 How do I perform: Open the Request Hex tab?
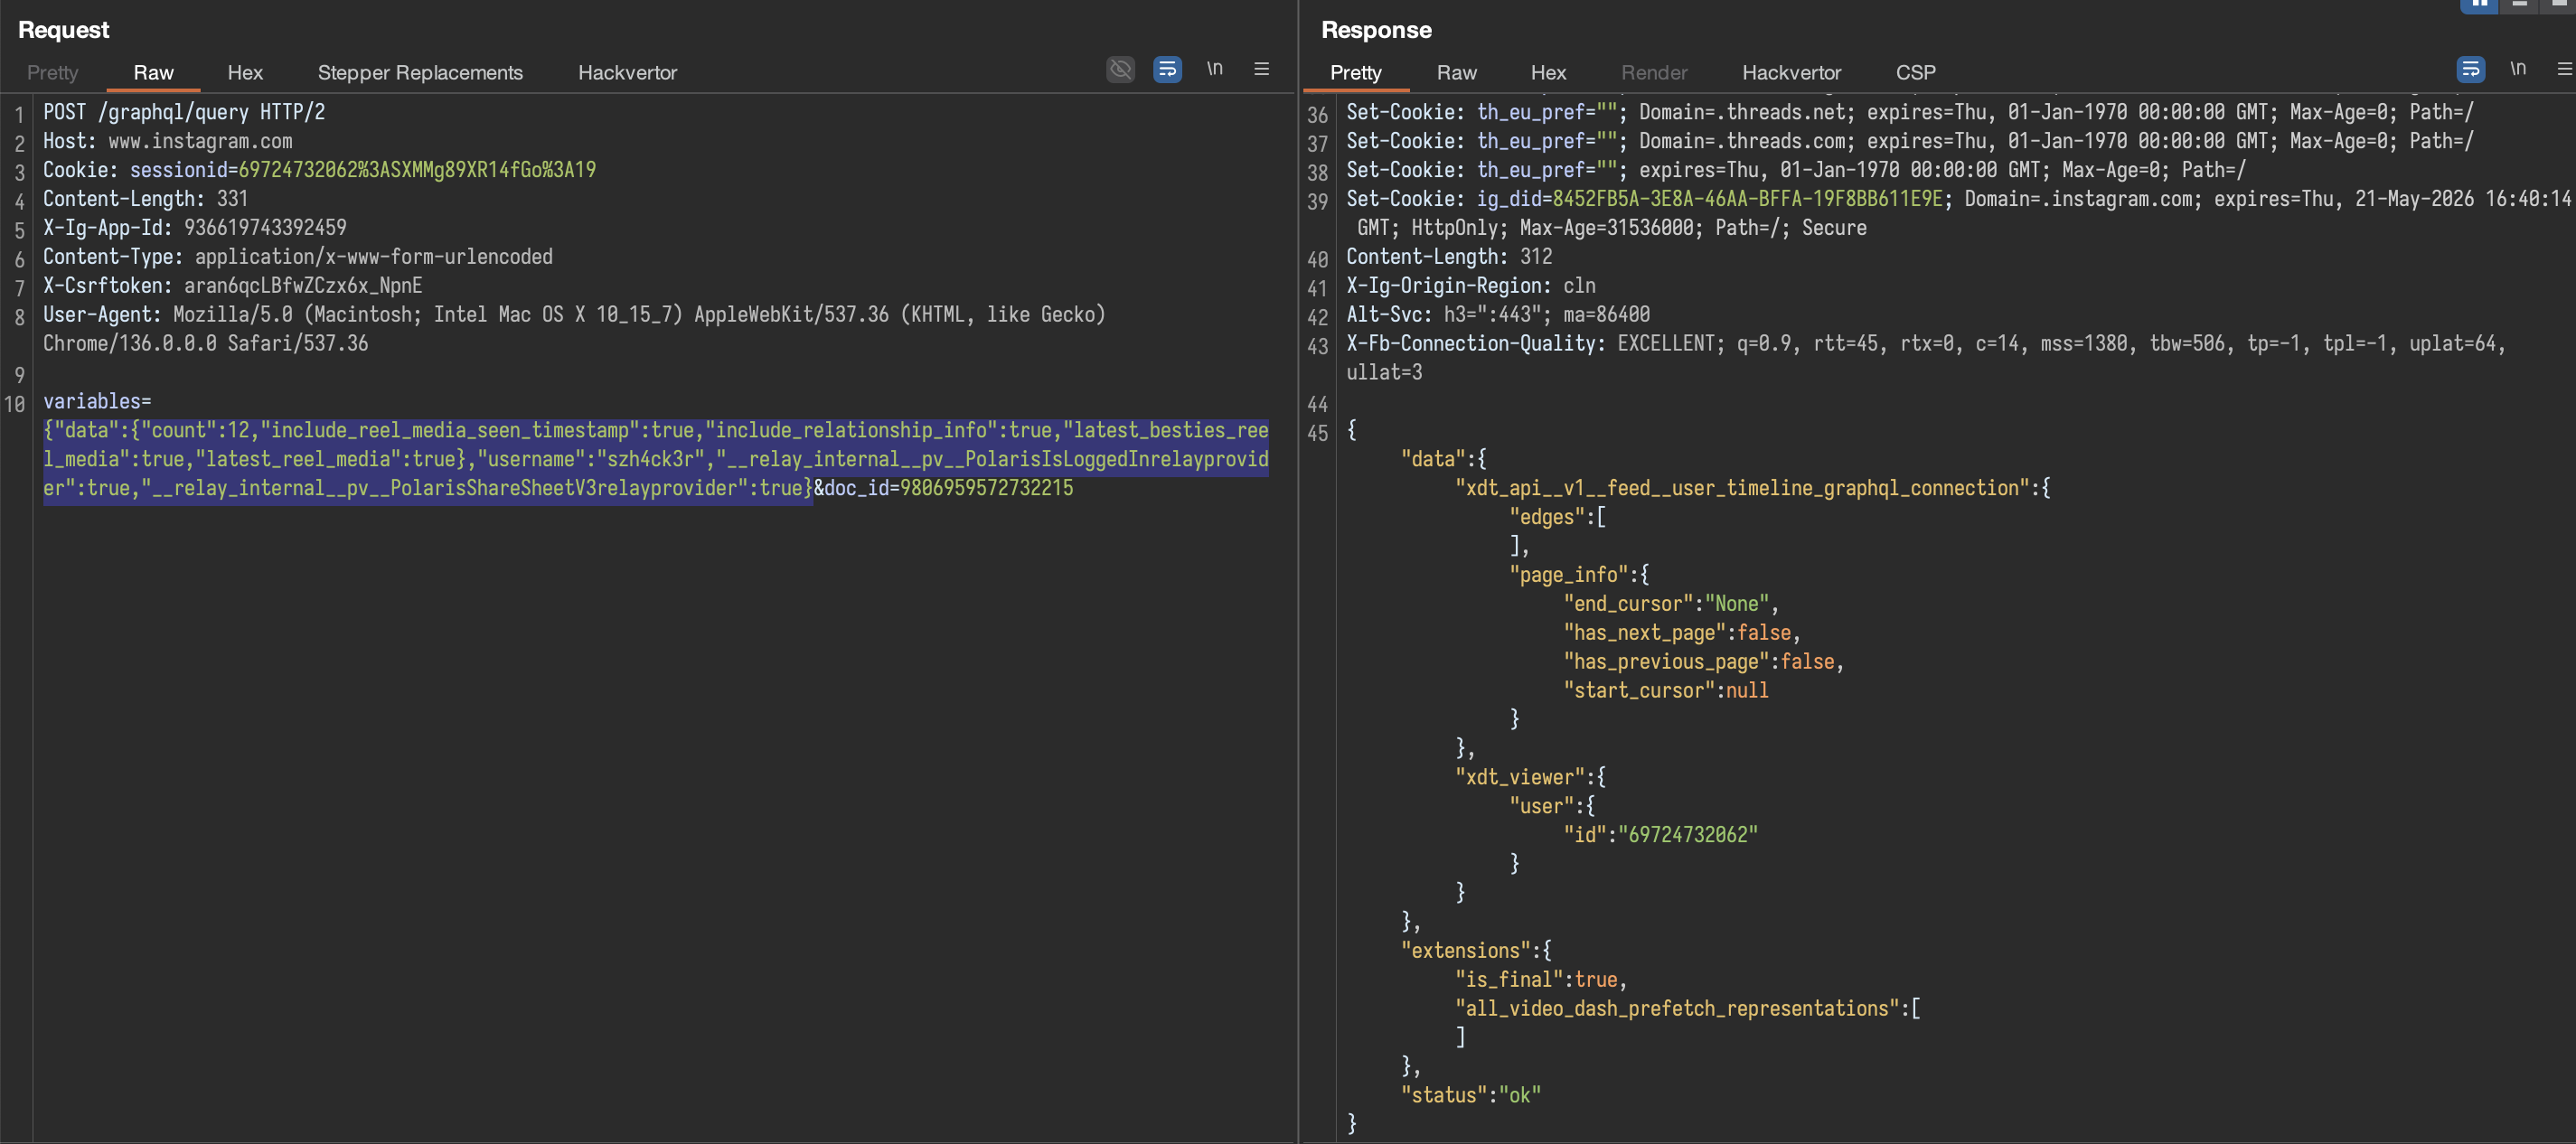point(245,72)
